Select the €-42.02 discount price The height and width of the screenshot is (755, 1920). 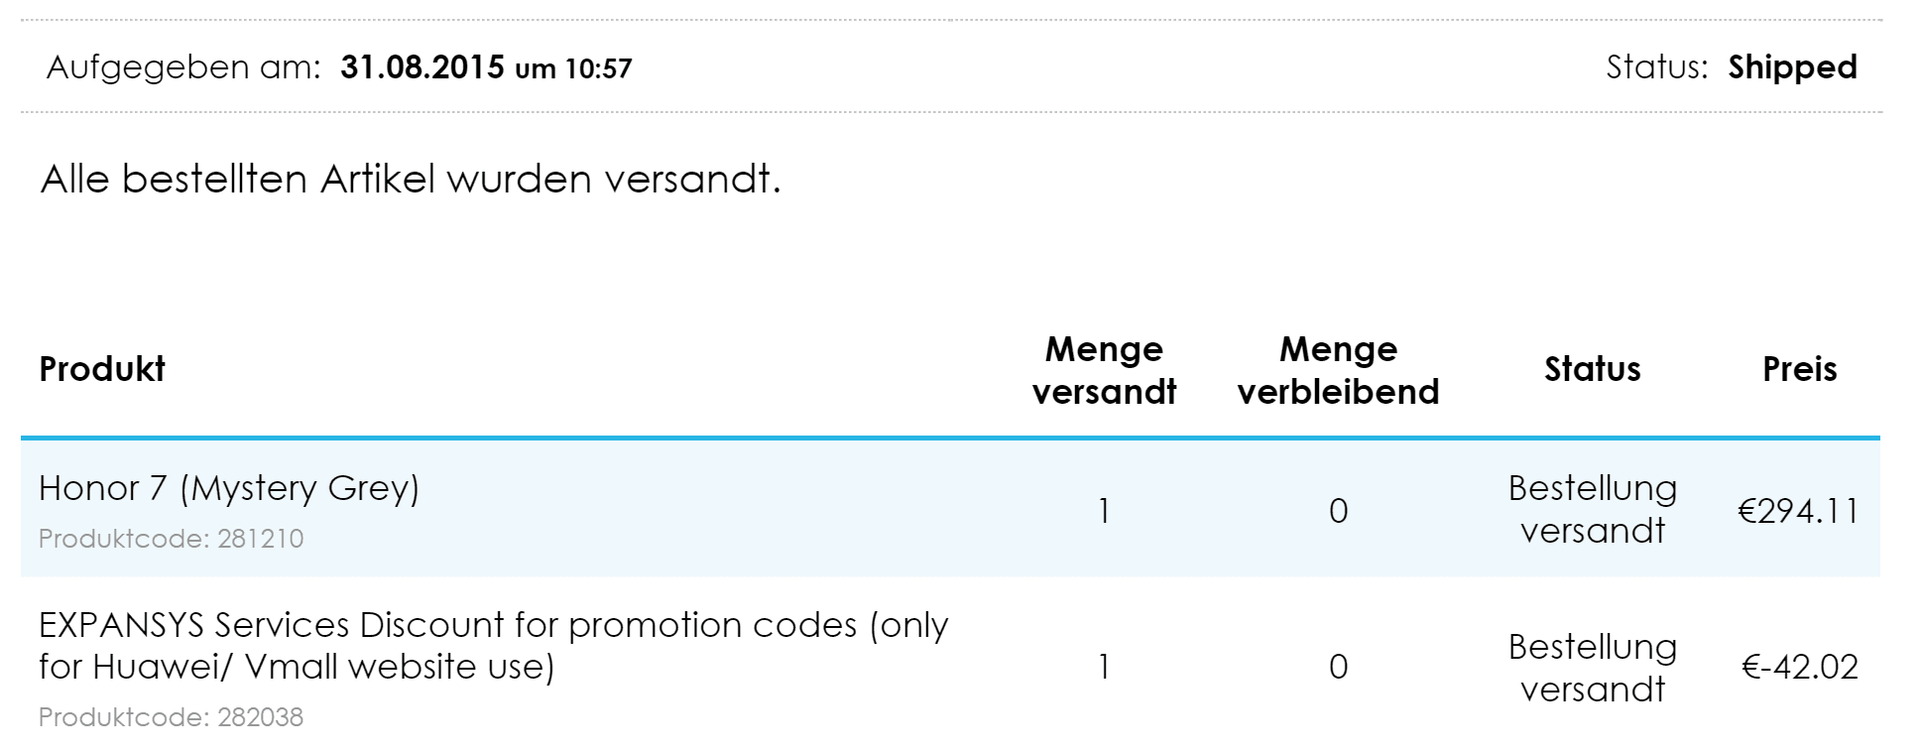(1799, 667)
